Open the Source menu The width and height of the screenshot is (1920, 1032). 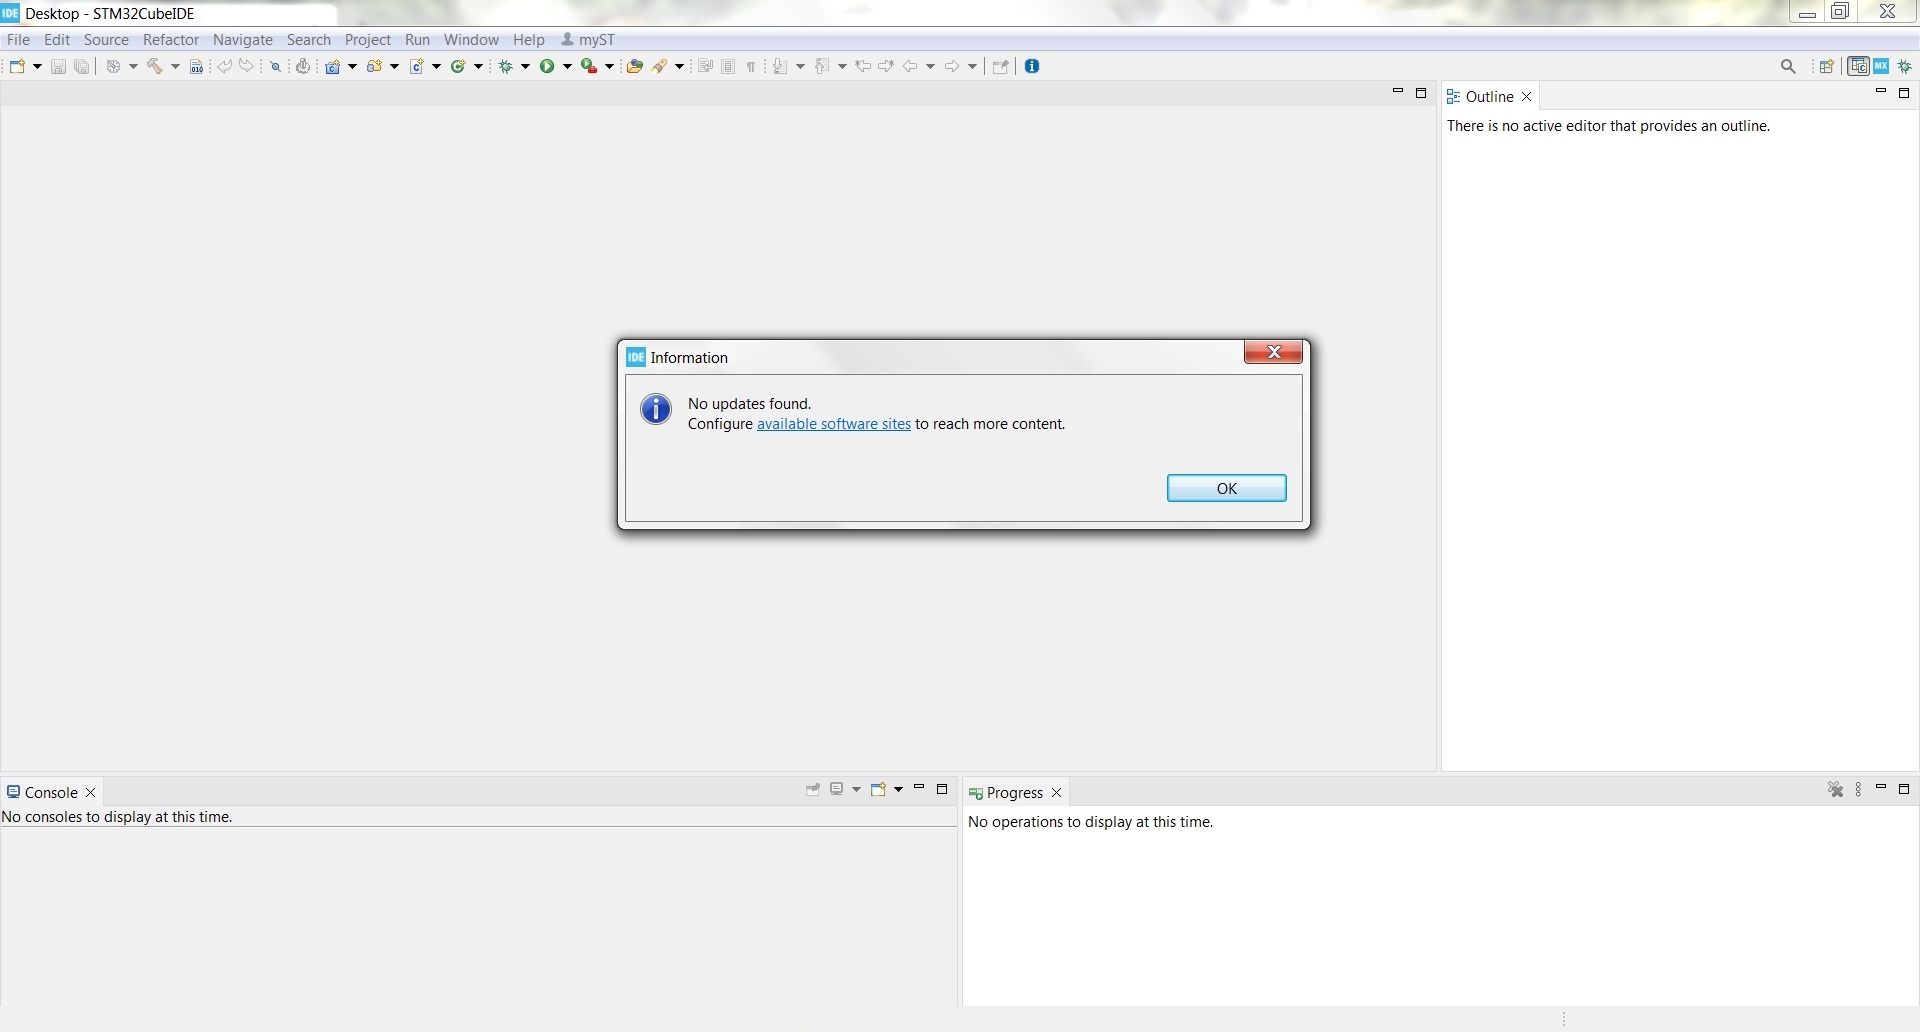[106, 40]
